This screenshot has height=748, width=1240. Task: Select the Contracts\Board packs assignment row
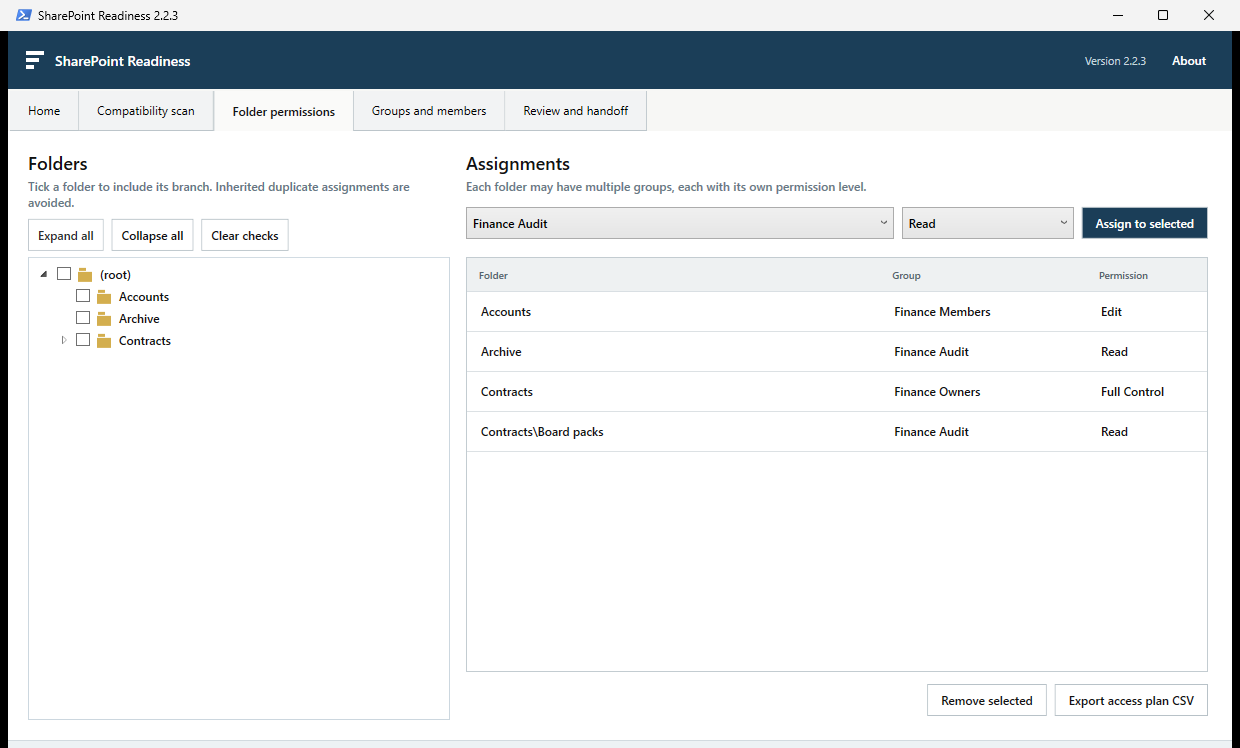[x=837, y=432]
